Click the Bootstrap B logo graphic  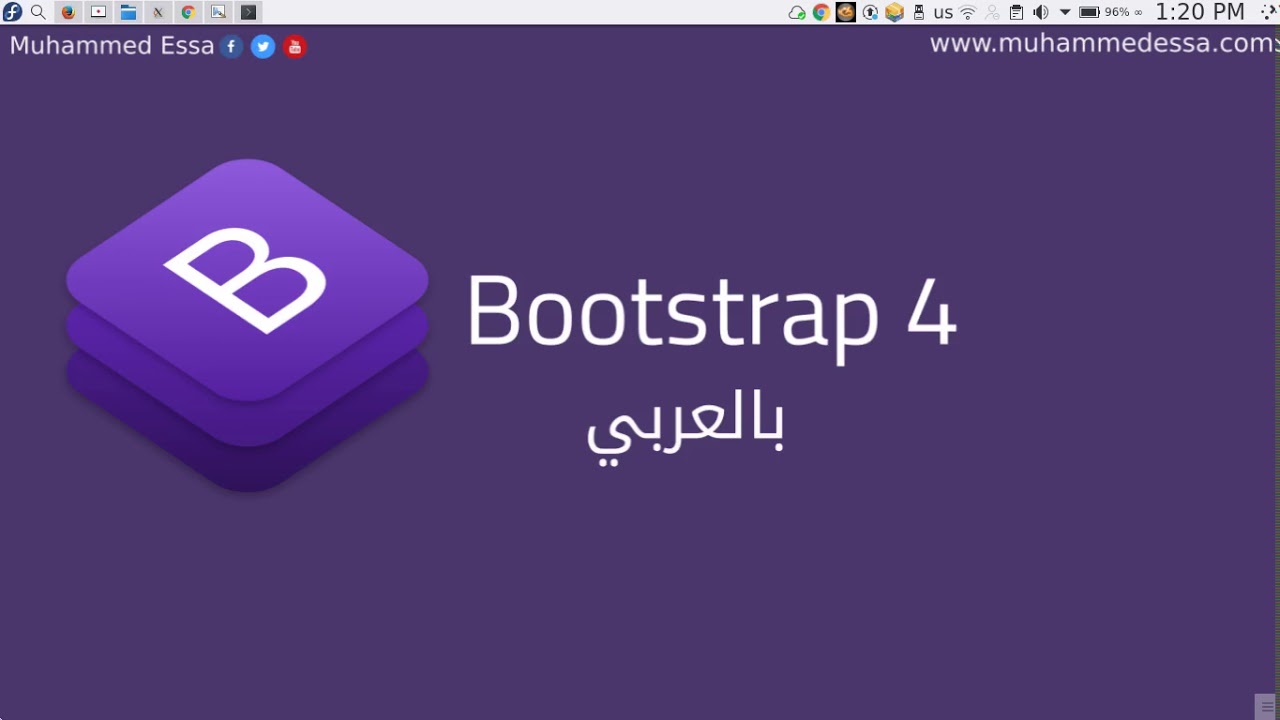point(247,325)
